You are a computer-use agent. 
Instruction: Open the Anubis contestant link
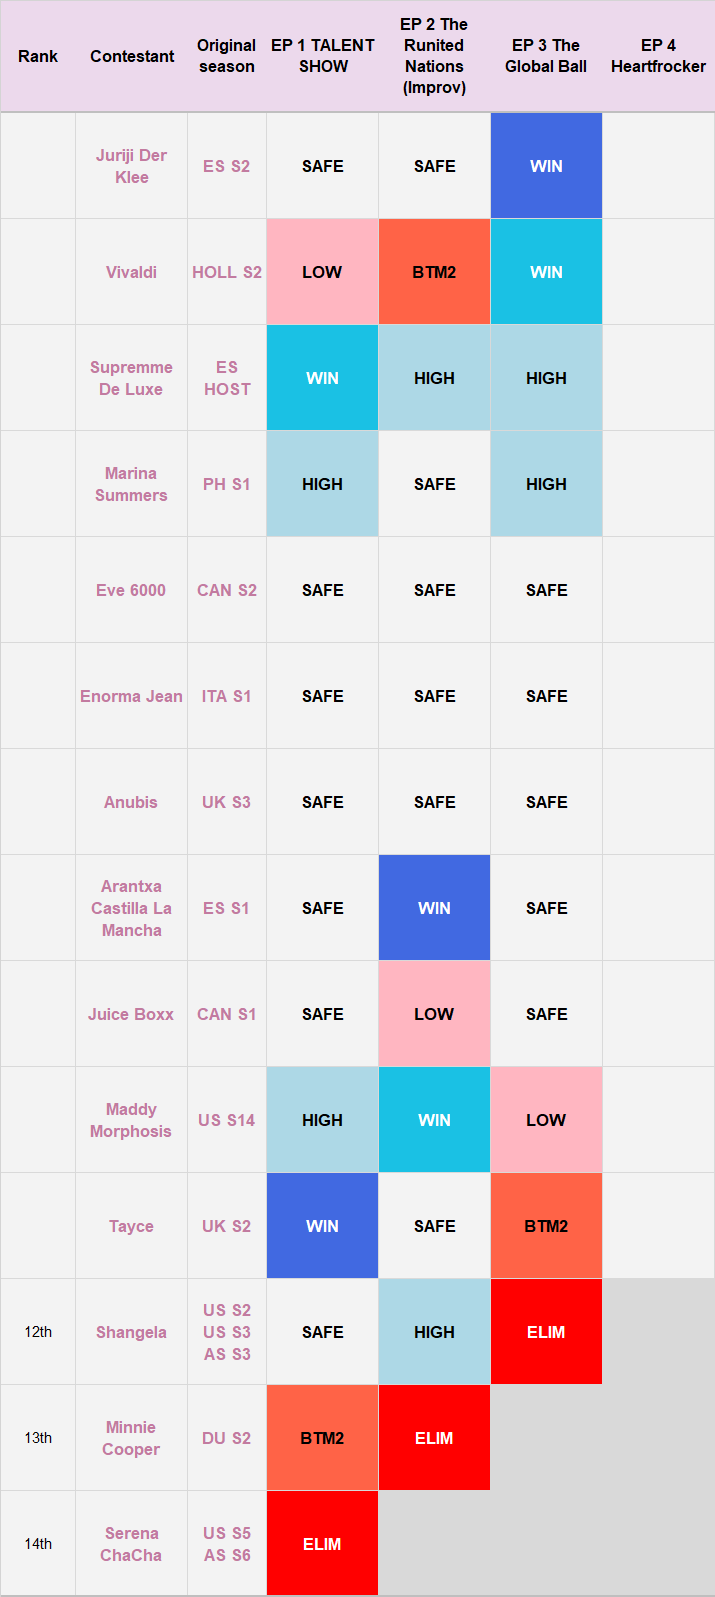131,802
